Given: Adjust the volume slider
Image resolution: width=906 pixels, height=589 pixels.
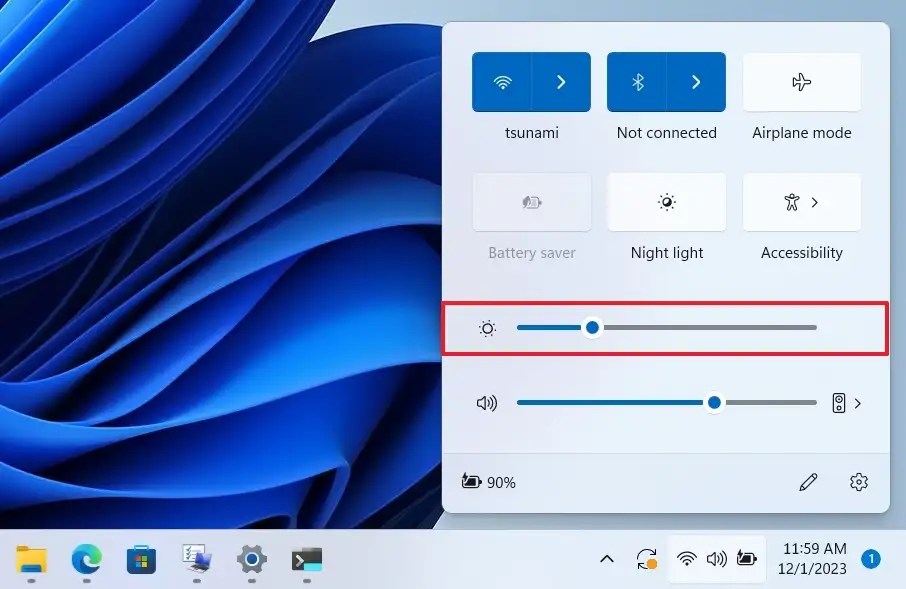Looking at the screenshot, I should point(714,402).
